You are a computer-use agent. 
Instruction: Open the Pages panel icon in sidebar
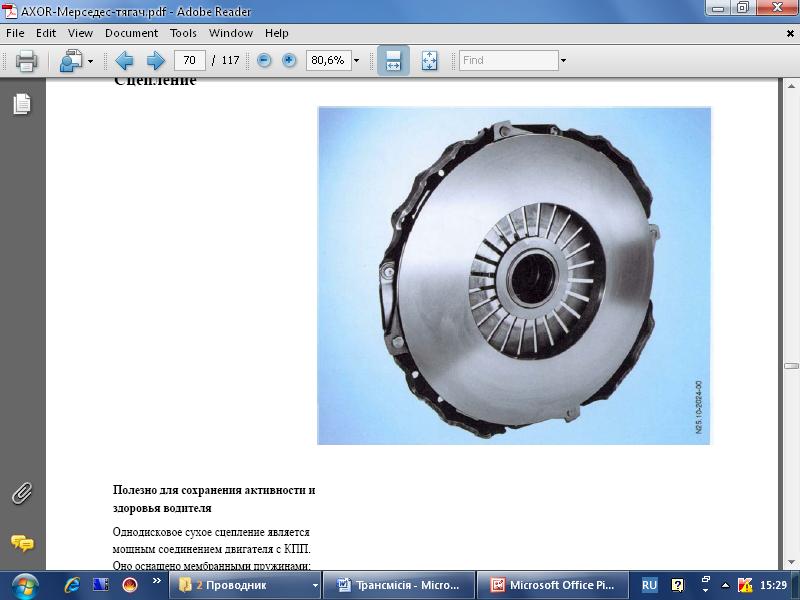22,104
